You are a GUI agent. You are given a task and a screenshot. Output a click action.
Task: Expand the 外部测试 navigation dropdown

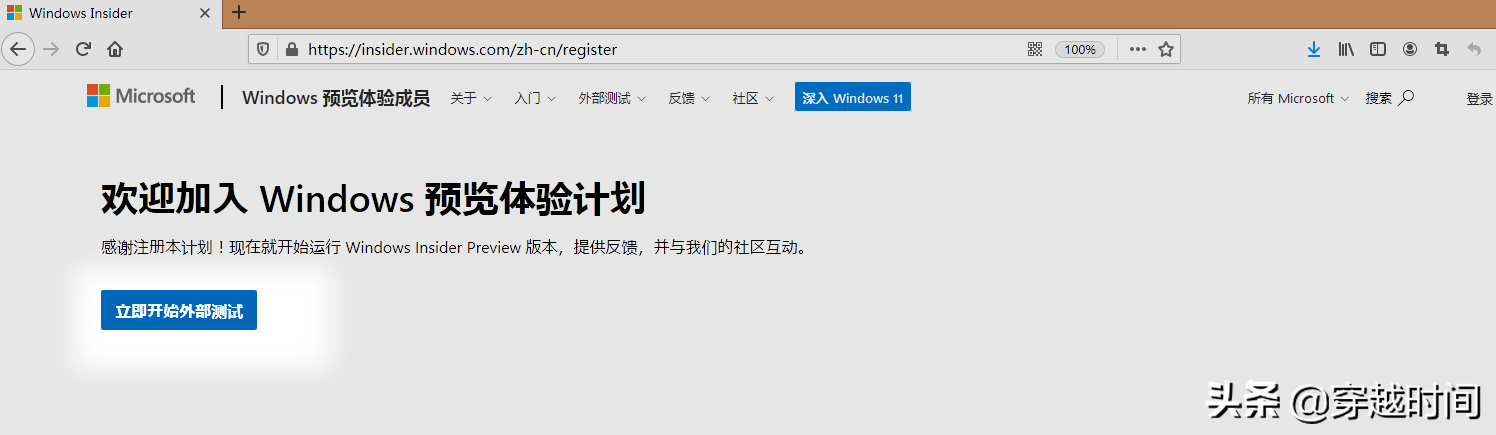tap(612, 98)
